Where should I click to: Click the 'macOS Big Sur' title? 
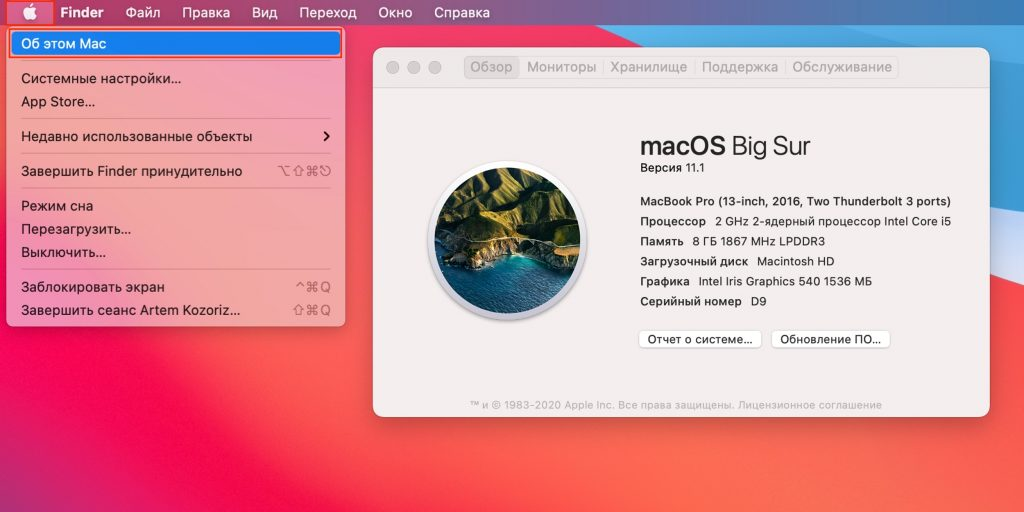pos(725,146)
